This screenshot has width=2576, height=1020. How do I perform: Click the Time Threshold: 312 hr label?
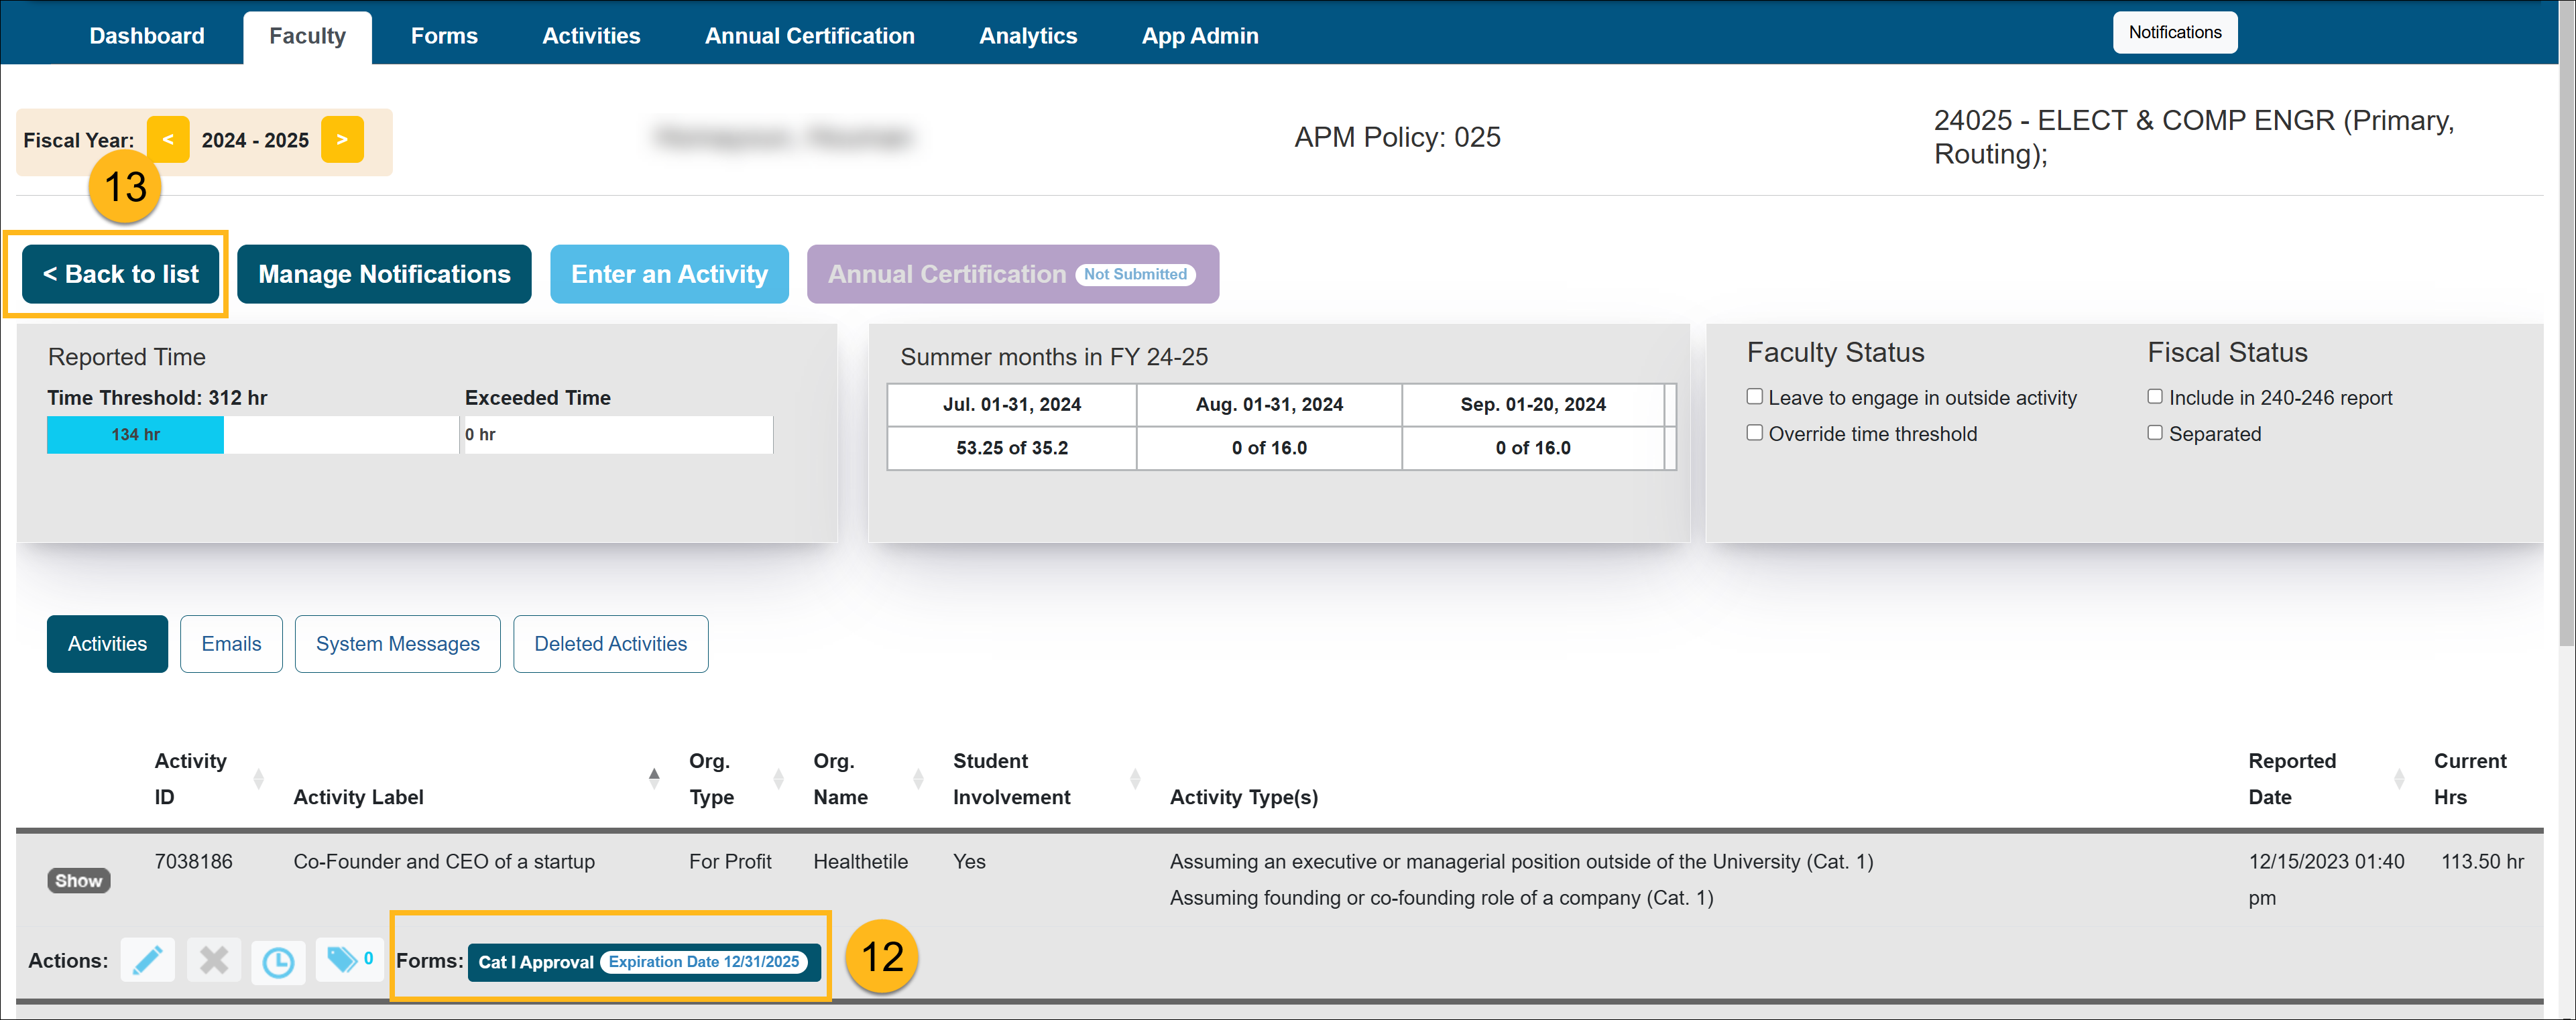(157, 398)
